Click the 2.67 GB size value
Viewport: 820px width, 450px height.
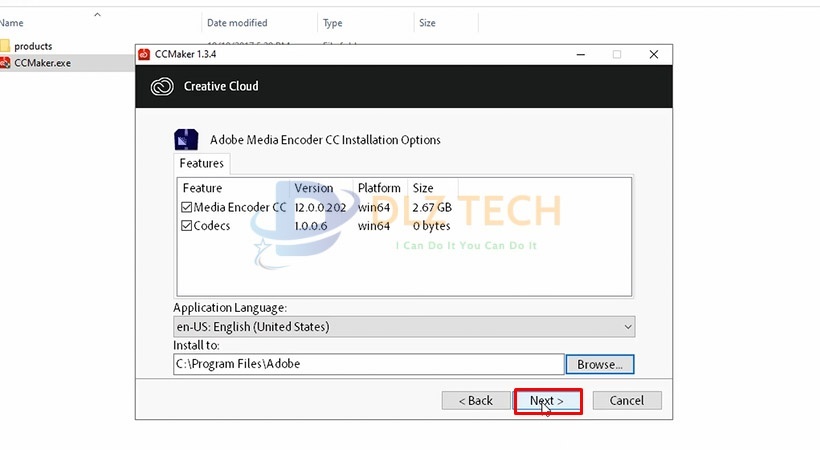(x=432, y=207)
